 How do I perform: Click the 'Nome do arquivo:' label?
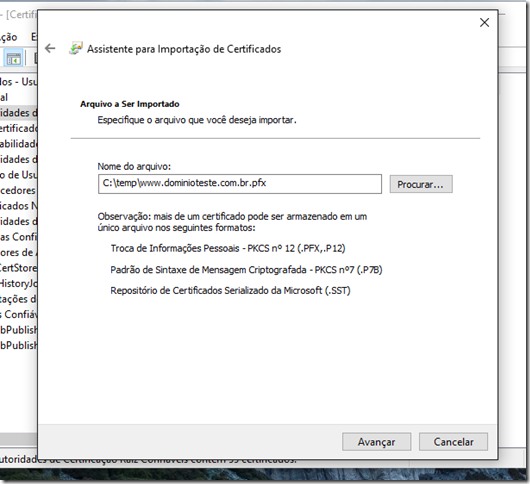click(134, 166)
